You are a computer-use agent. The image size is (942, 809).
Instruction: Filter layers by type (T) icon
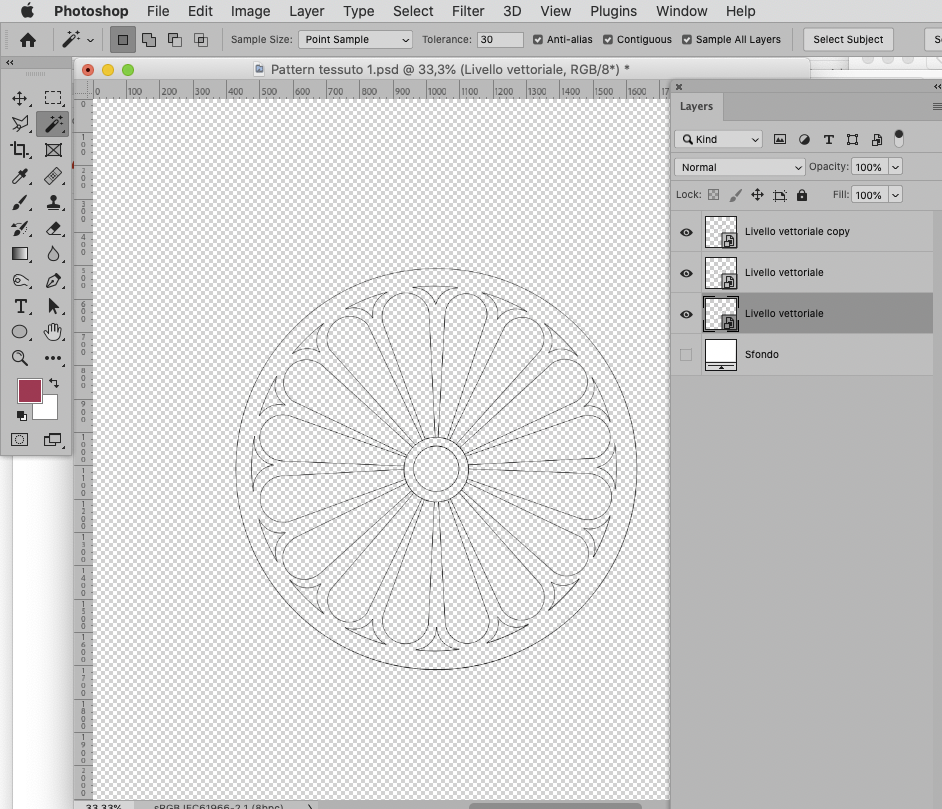(828, 139)
